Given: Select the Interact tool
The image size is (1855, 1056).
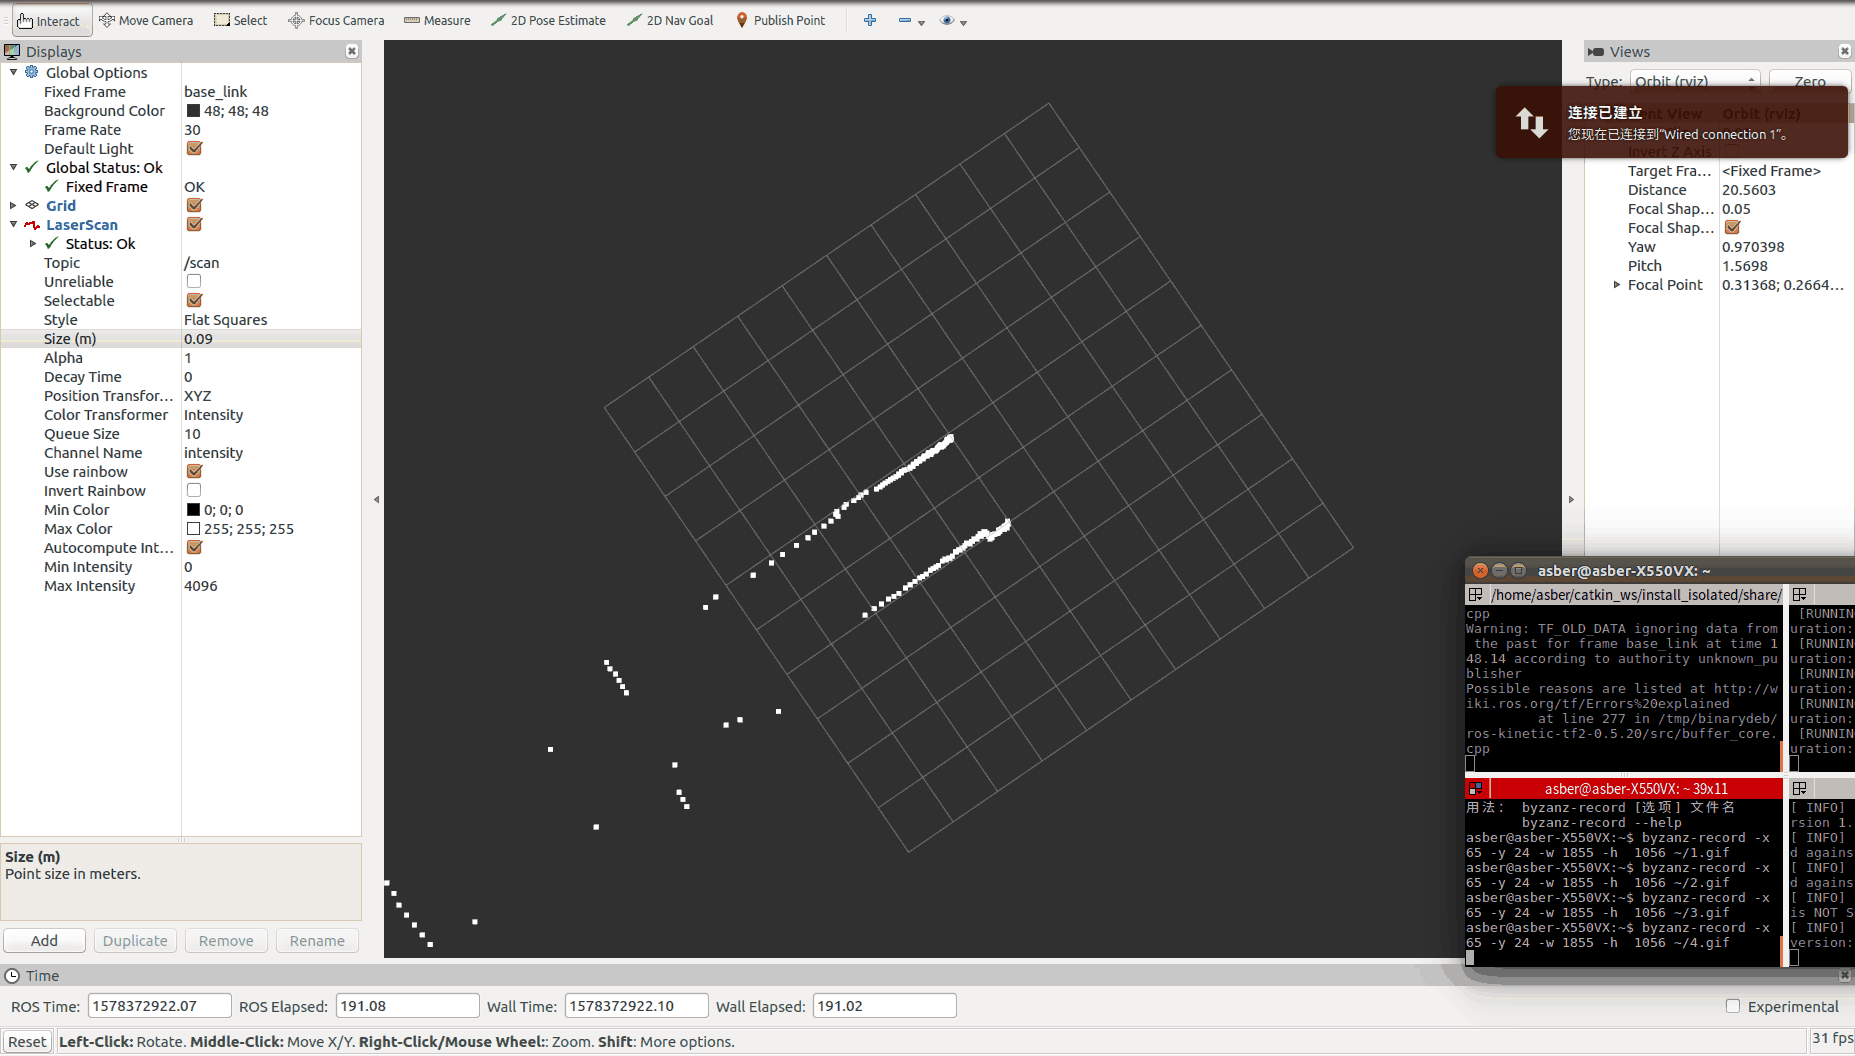Looking at the screenshot, I should click(50, 20).
